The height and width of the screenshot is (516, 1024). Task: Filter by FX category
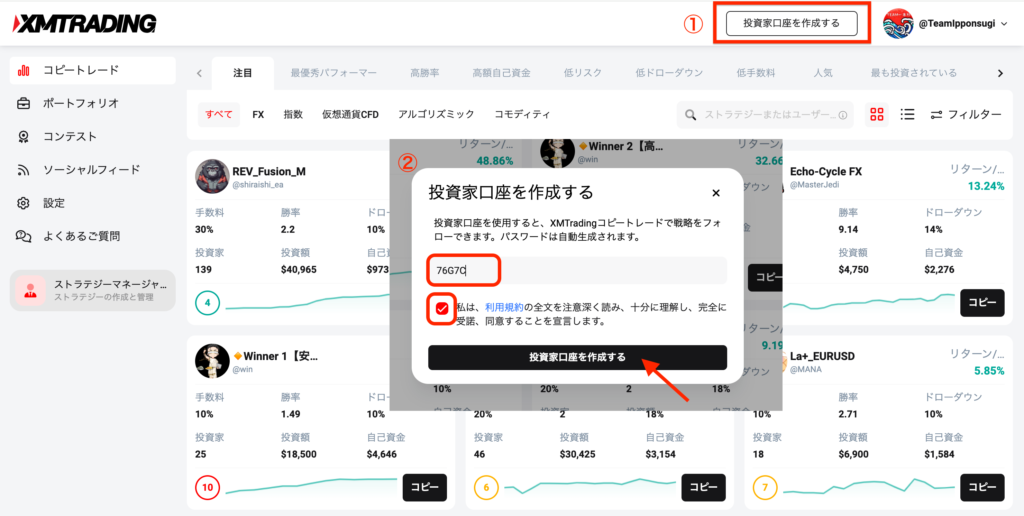click(258, 114)
